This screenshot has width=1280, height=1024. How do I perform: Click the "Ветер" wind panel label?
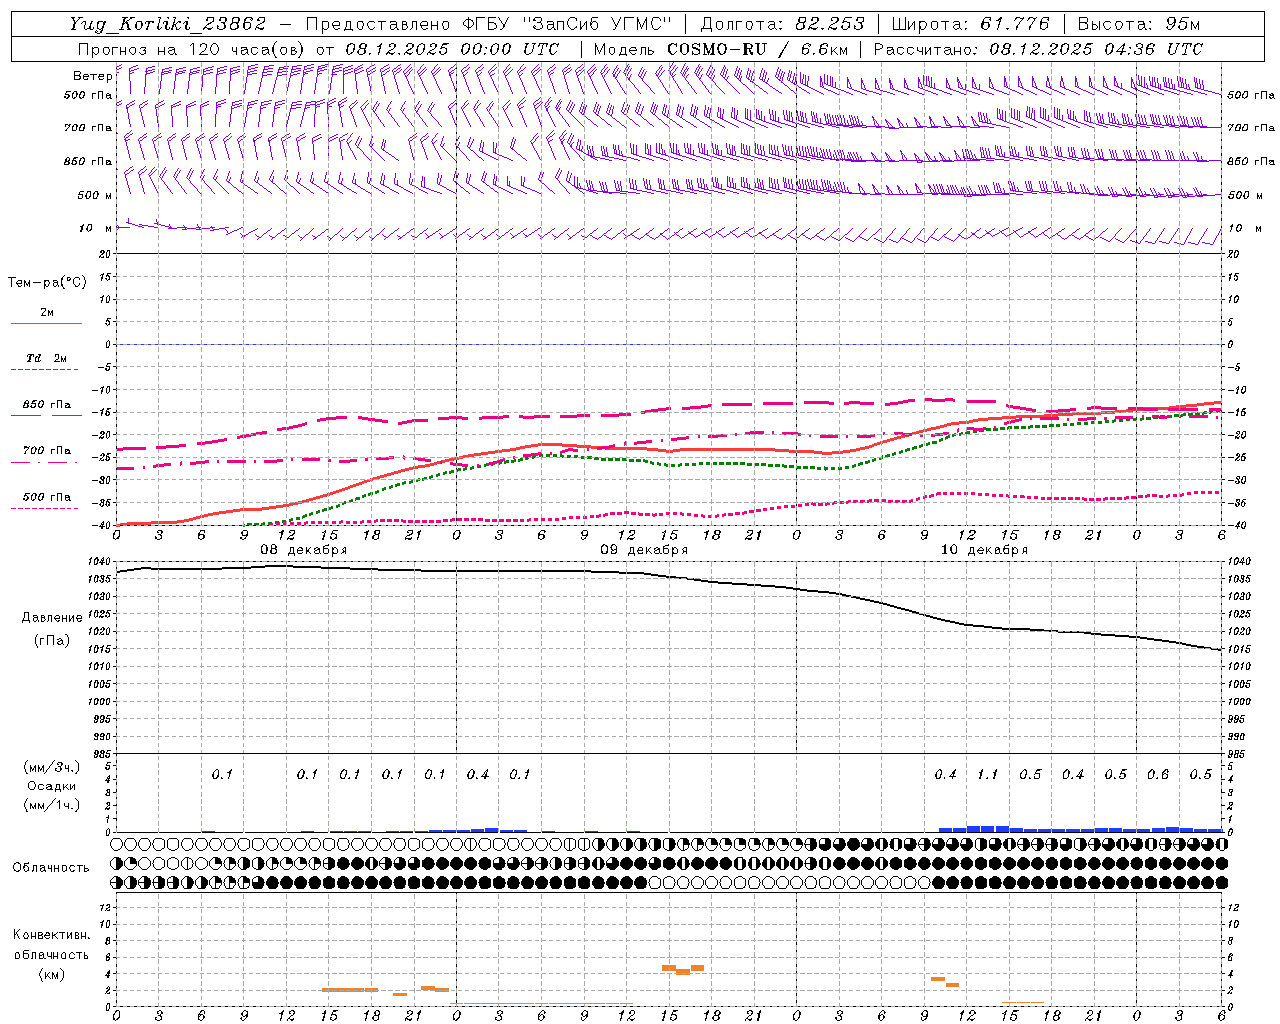[92, 76]
